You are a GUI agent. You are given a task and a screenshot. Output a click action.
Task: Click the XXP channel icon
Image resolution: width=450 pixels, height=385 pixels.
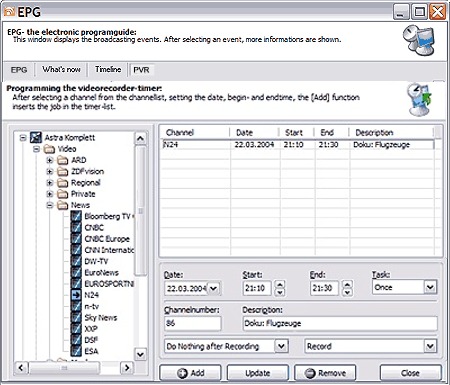tap(76, 328)
